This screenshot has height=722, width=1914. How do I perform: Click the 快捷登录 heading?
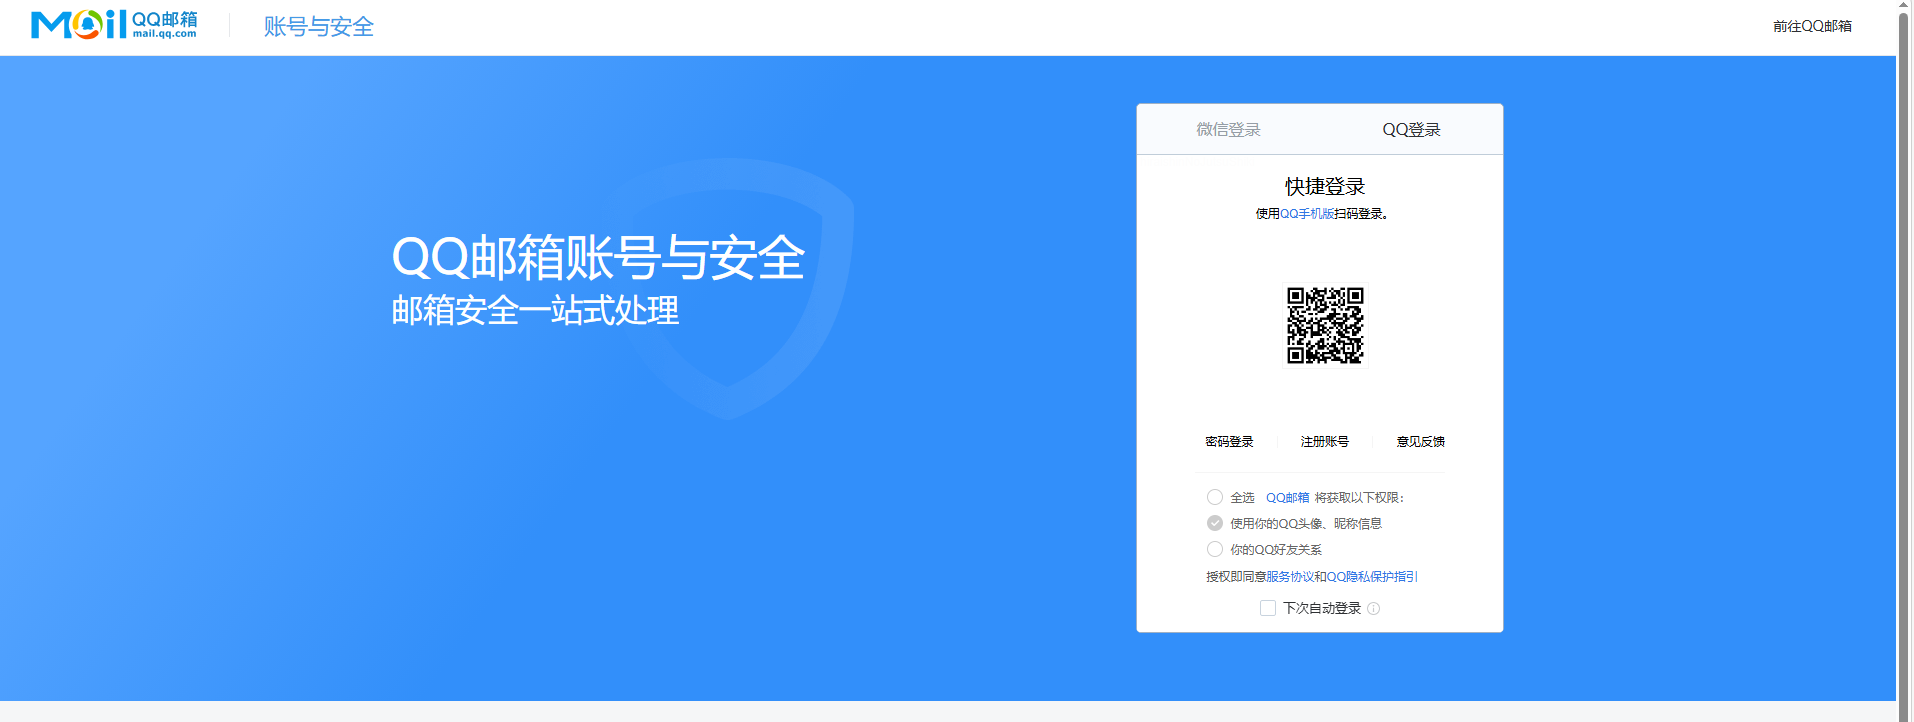tap(1325, 187)
